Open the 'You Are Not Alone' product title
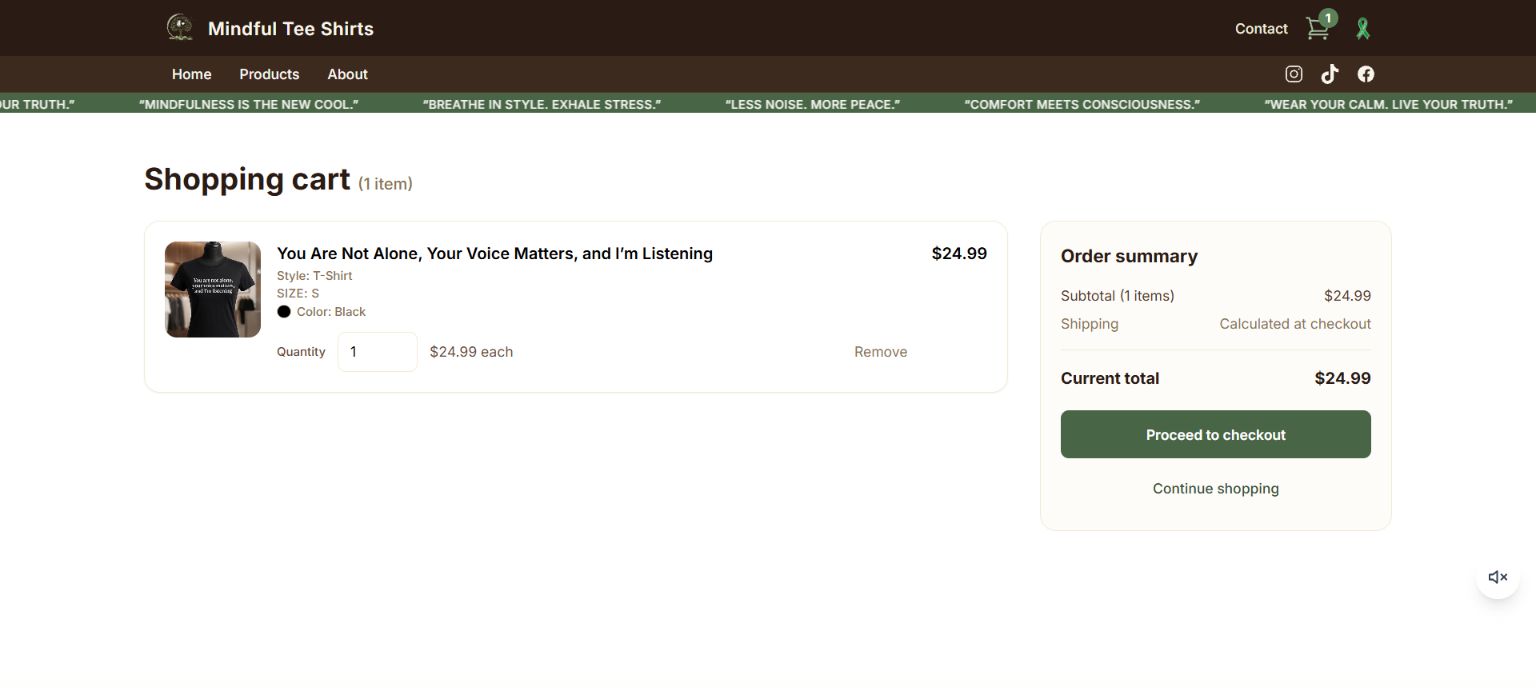The width and height of the screenshot is (1536, 695). pos(495,254)
